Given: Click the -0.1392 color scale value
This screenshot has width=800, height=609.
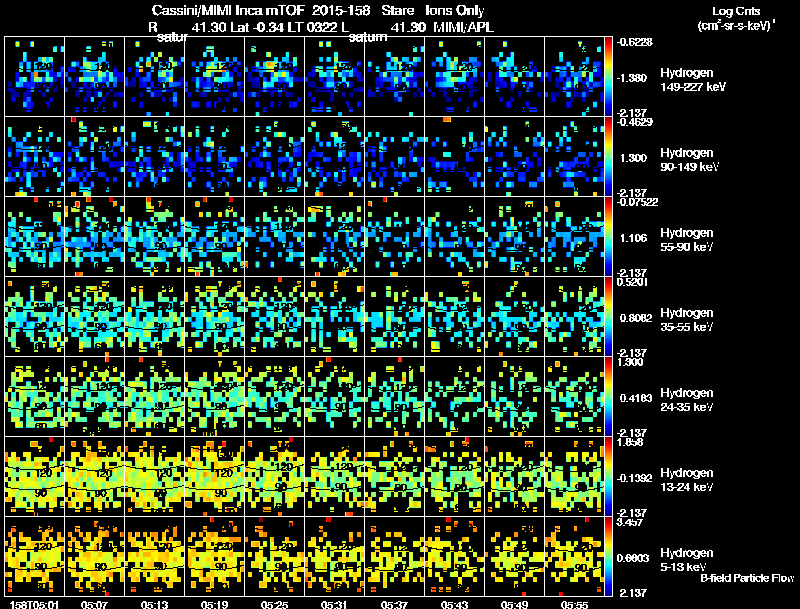Looking at the screenshot, I should (x=634, y=478).
